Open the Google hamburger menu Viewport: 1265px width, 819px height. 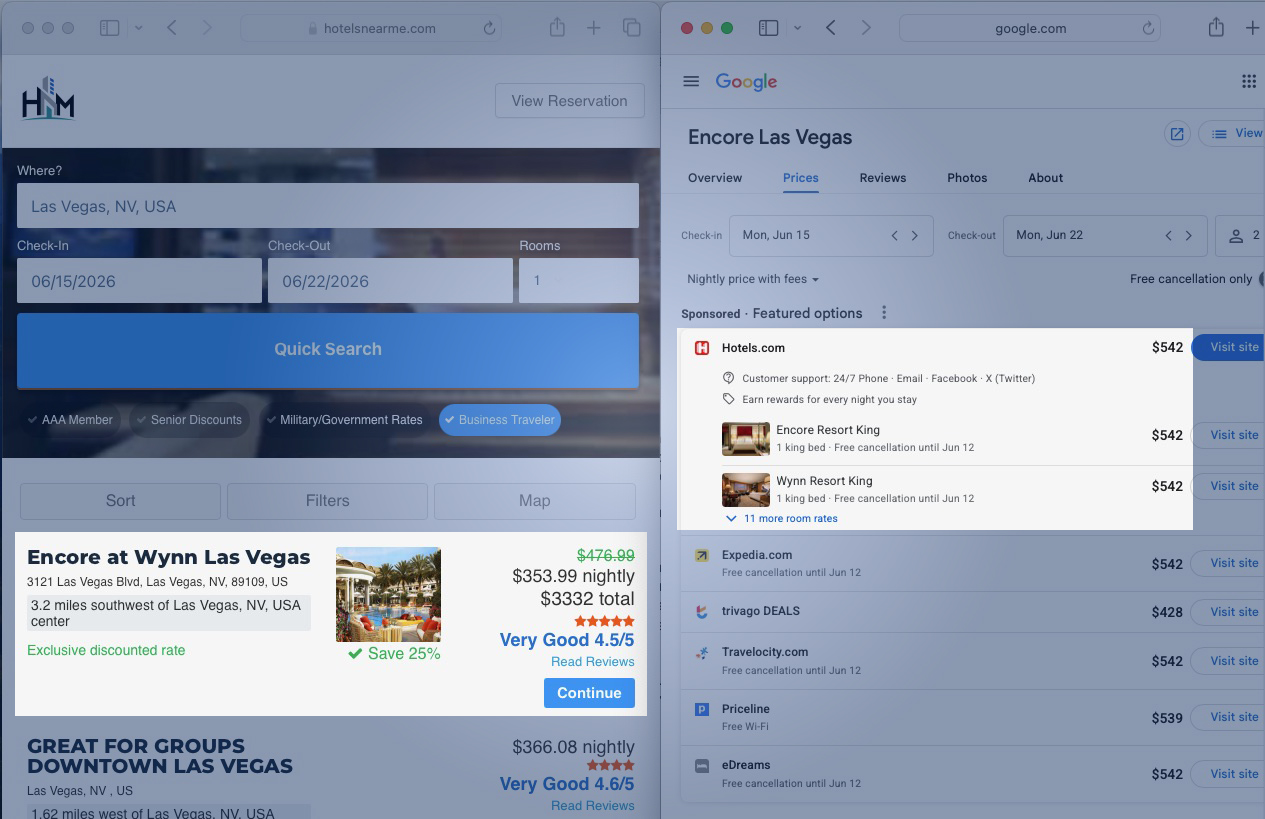click(691, 81)
